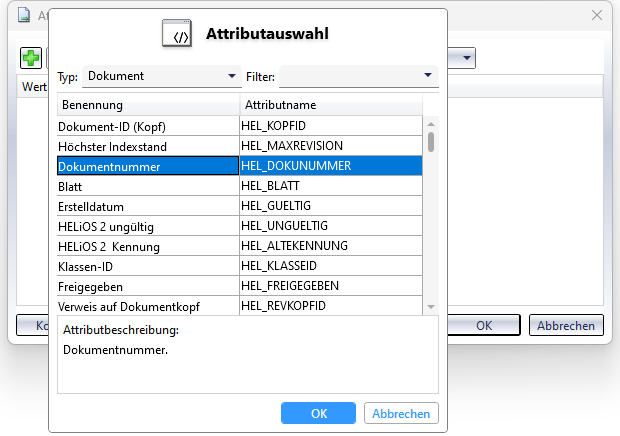Click the attribute list scroll-down arrow
Viewport: 620px width, 436px height.
coord(431,306)
